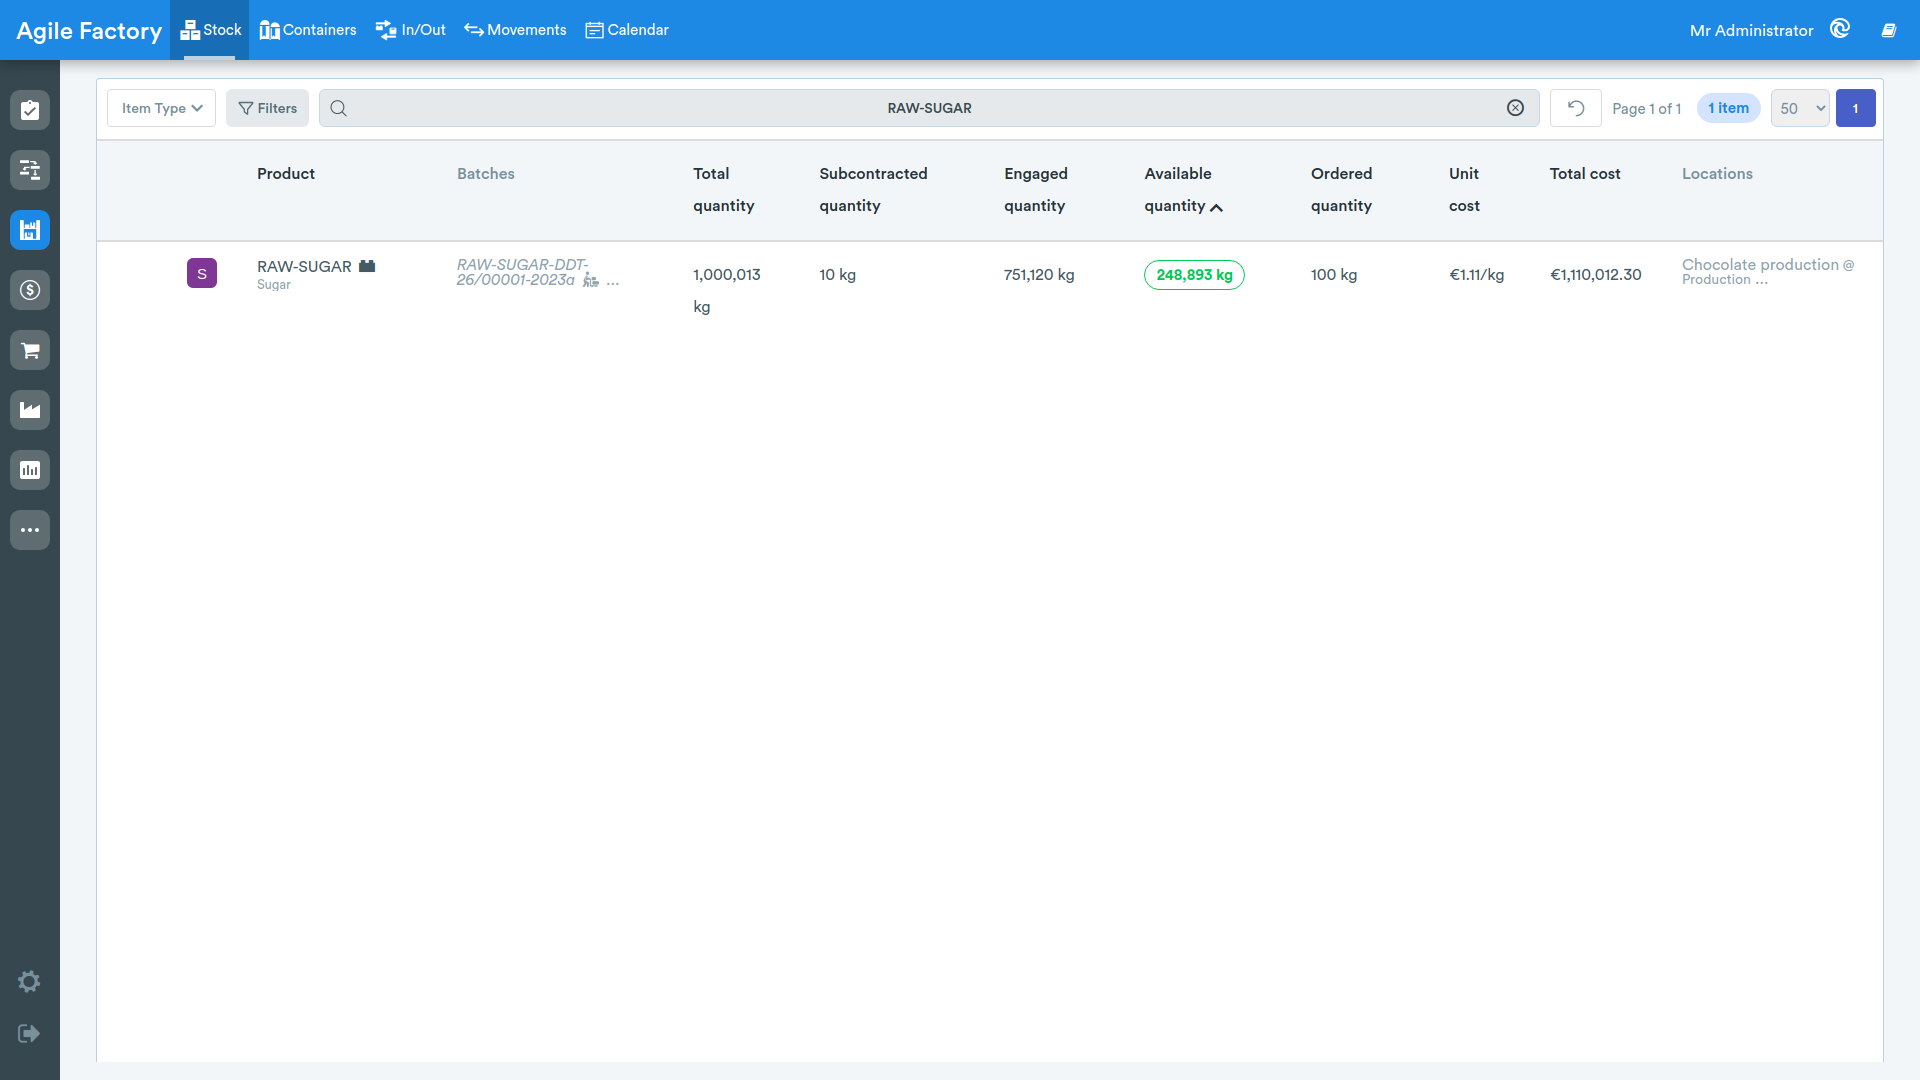
Task: Open the shopping cart purchases sidebar icon
Action: (30, 350)
